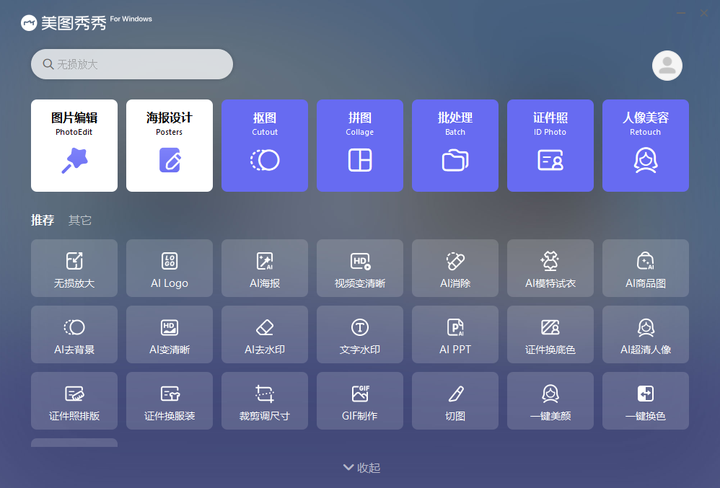Viewport: 720px width, 488px height.
Task: Open AI超清人像 tool
Action: pos(646,335)
